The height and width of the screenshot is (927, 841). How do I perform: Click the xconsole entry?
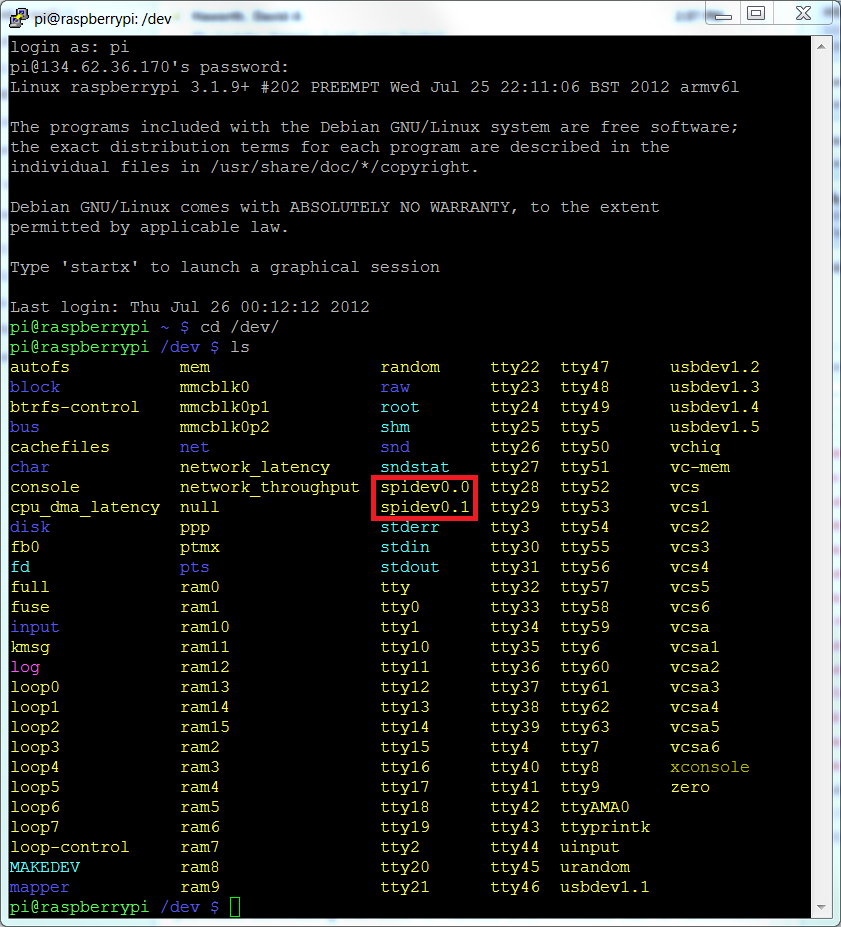click(710, 767)
